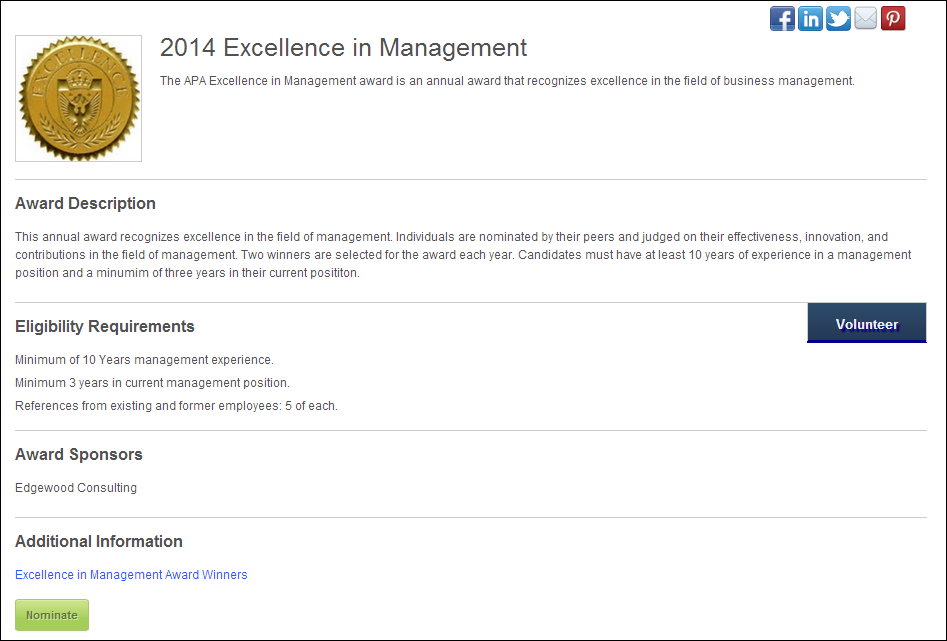
Task: Click the Edgewood Consulting sponsor text
Action: tap(76, 488)
